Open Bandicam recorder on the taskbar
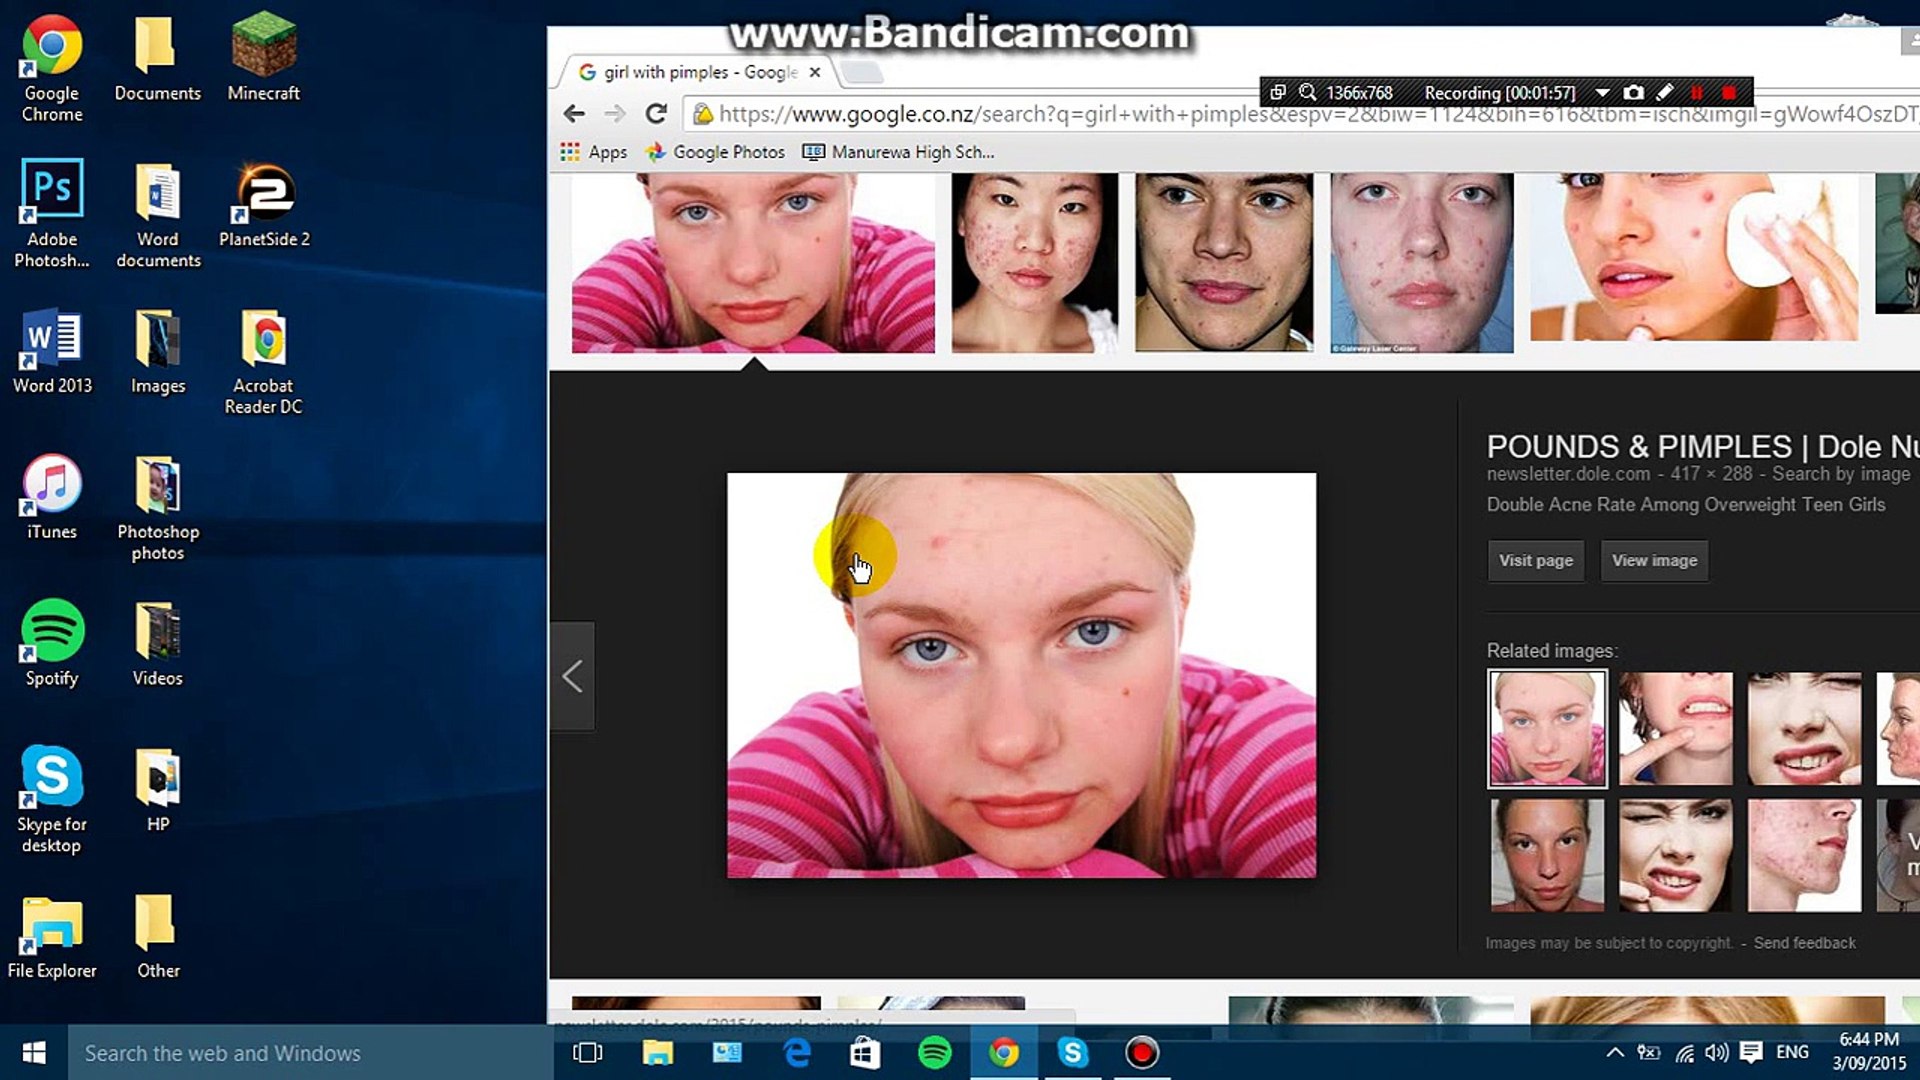The image size is (1920, 1080). click(x=1142, y=1052)
